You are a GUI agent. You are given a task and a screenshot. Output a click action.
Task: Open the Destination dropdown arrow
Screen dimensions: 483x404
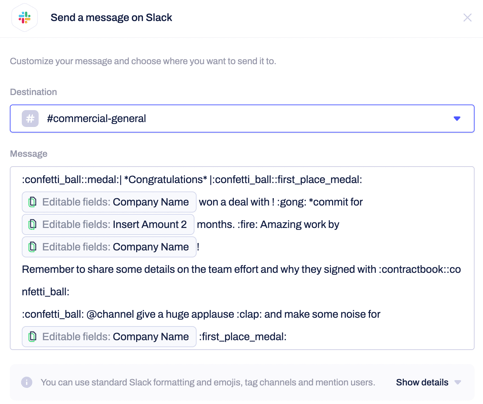pos(457,118)
